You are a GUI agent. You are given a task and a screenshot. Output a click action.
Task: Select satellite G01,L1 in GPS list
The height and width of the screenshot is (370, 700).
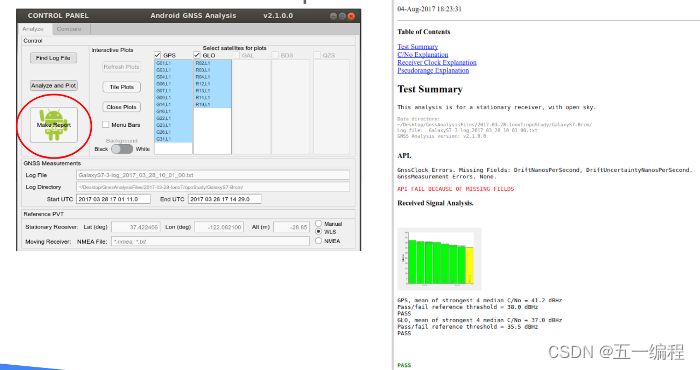pyautogui.click(x=173, y=63)
